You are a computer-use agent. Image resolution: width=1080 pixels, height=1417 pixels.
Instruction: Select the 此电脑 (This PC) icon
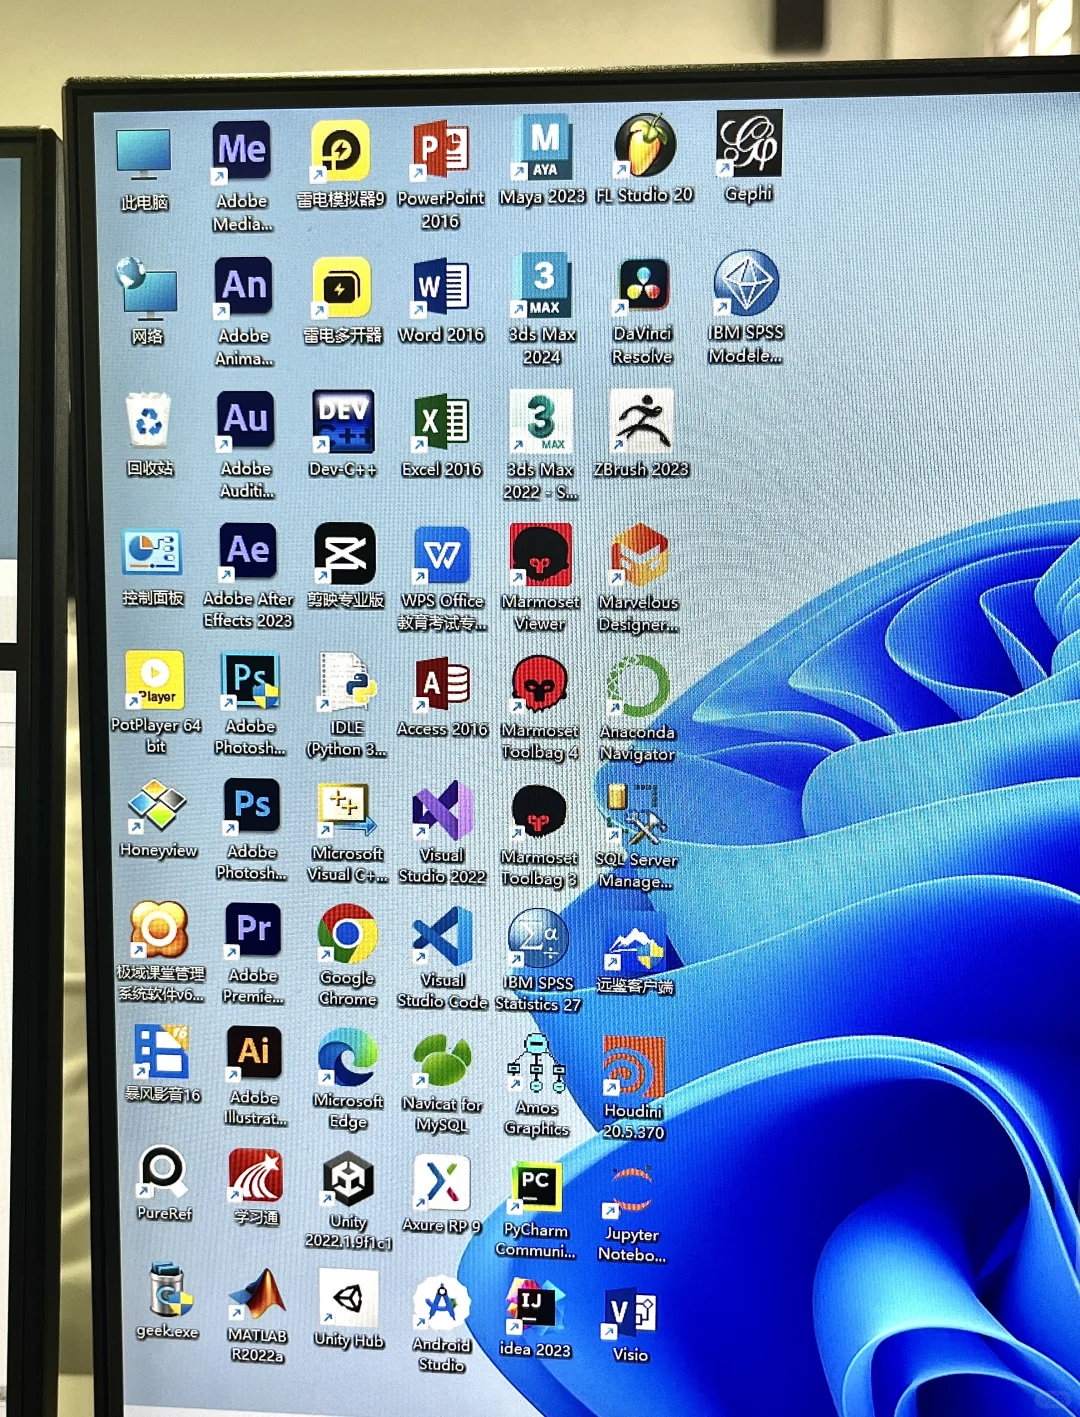pos(144,155)
